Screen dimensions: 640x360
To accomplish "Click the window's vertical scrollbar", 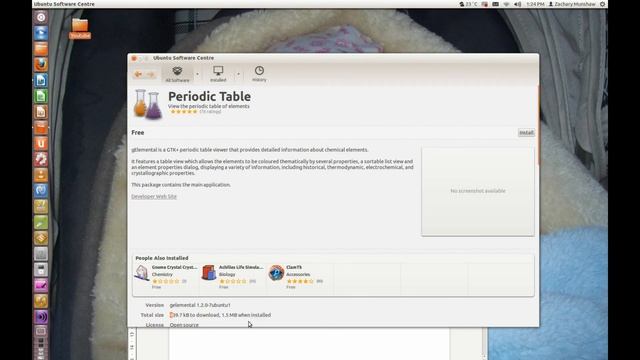I will [x=538, y=124].
